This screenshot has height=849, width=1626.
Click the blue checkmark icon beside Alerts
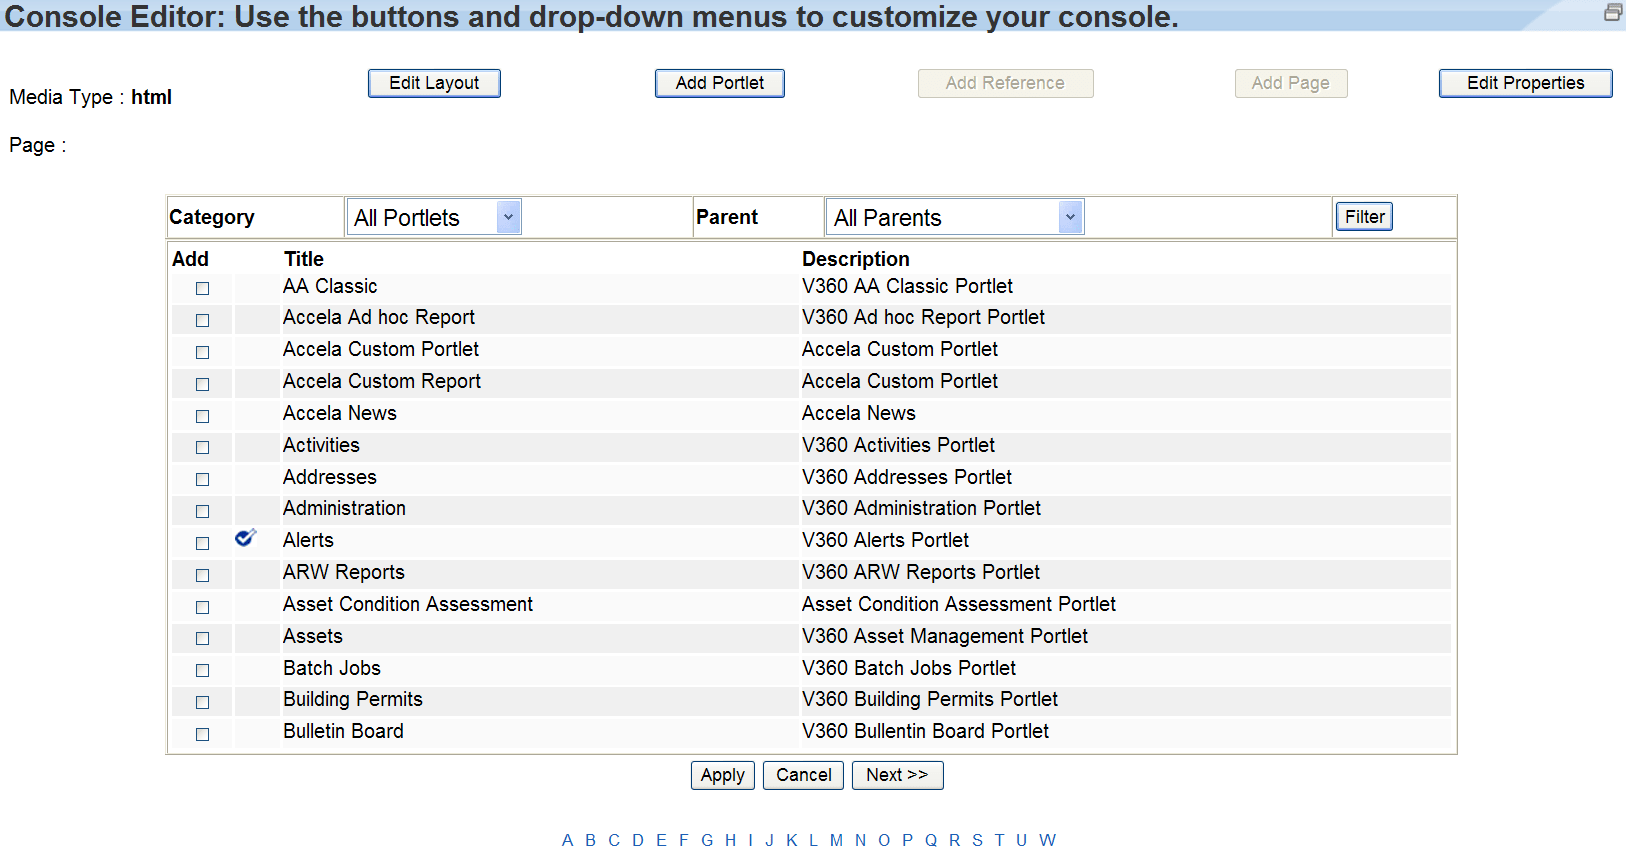point(245,538)
